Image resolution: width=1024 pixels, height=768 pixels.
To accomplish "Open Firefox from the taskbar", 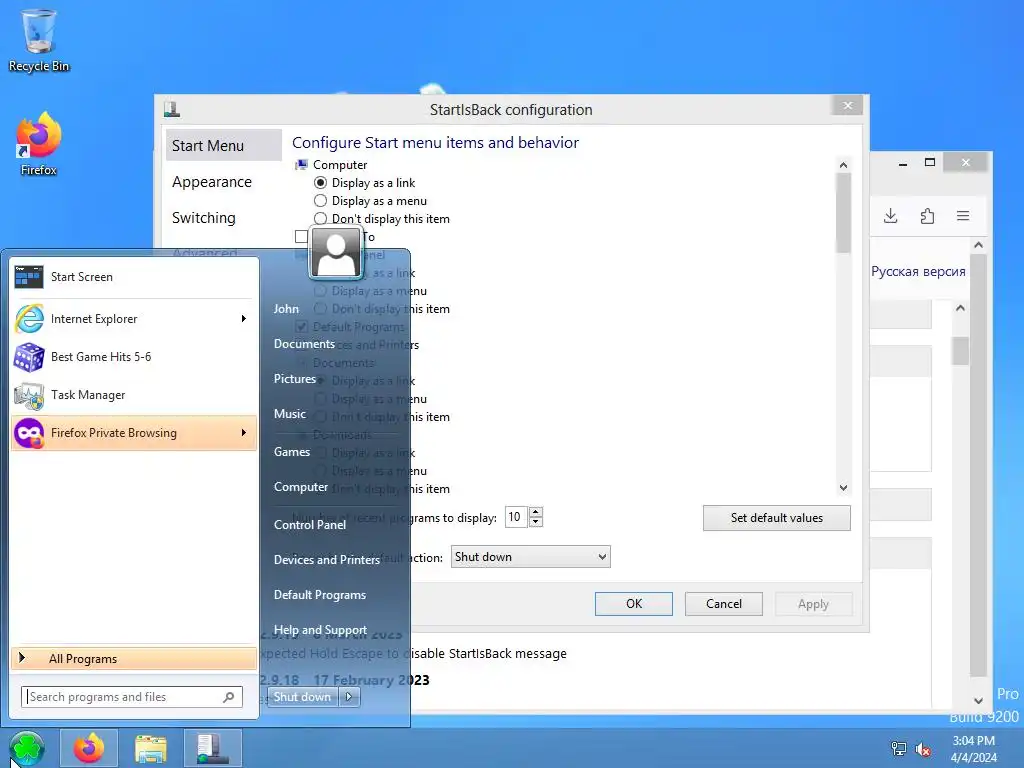I will (x=89, y=748).
